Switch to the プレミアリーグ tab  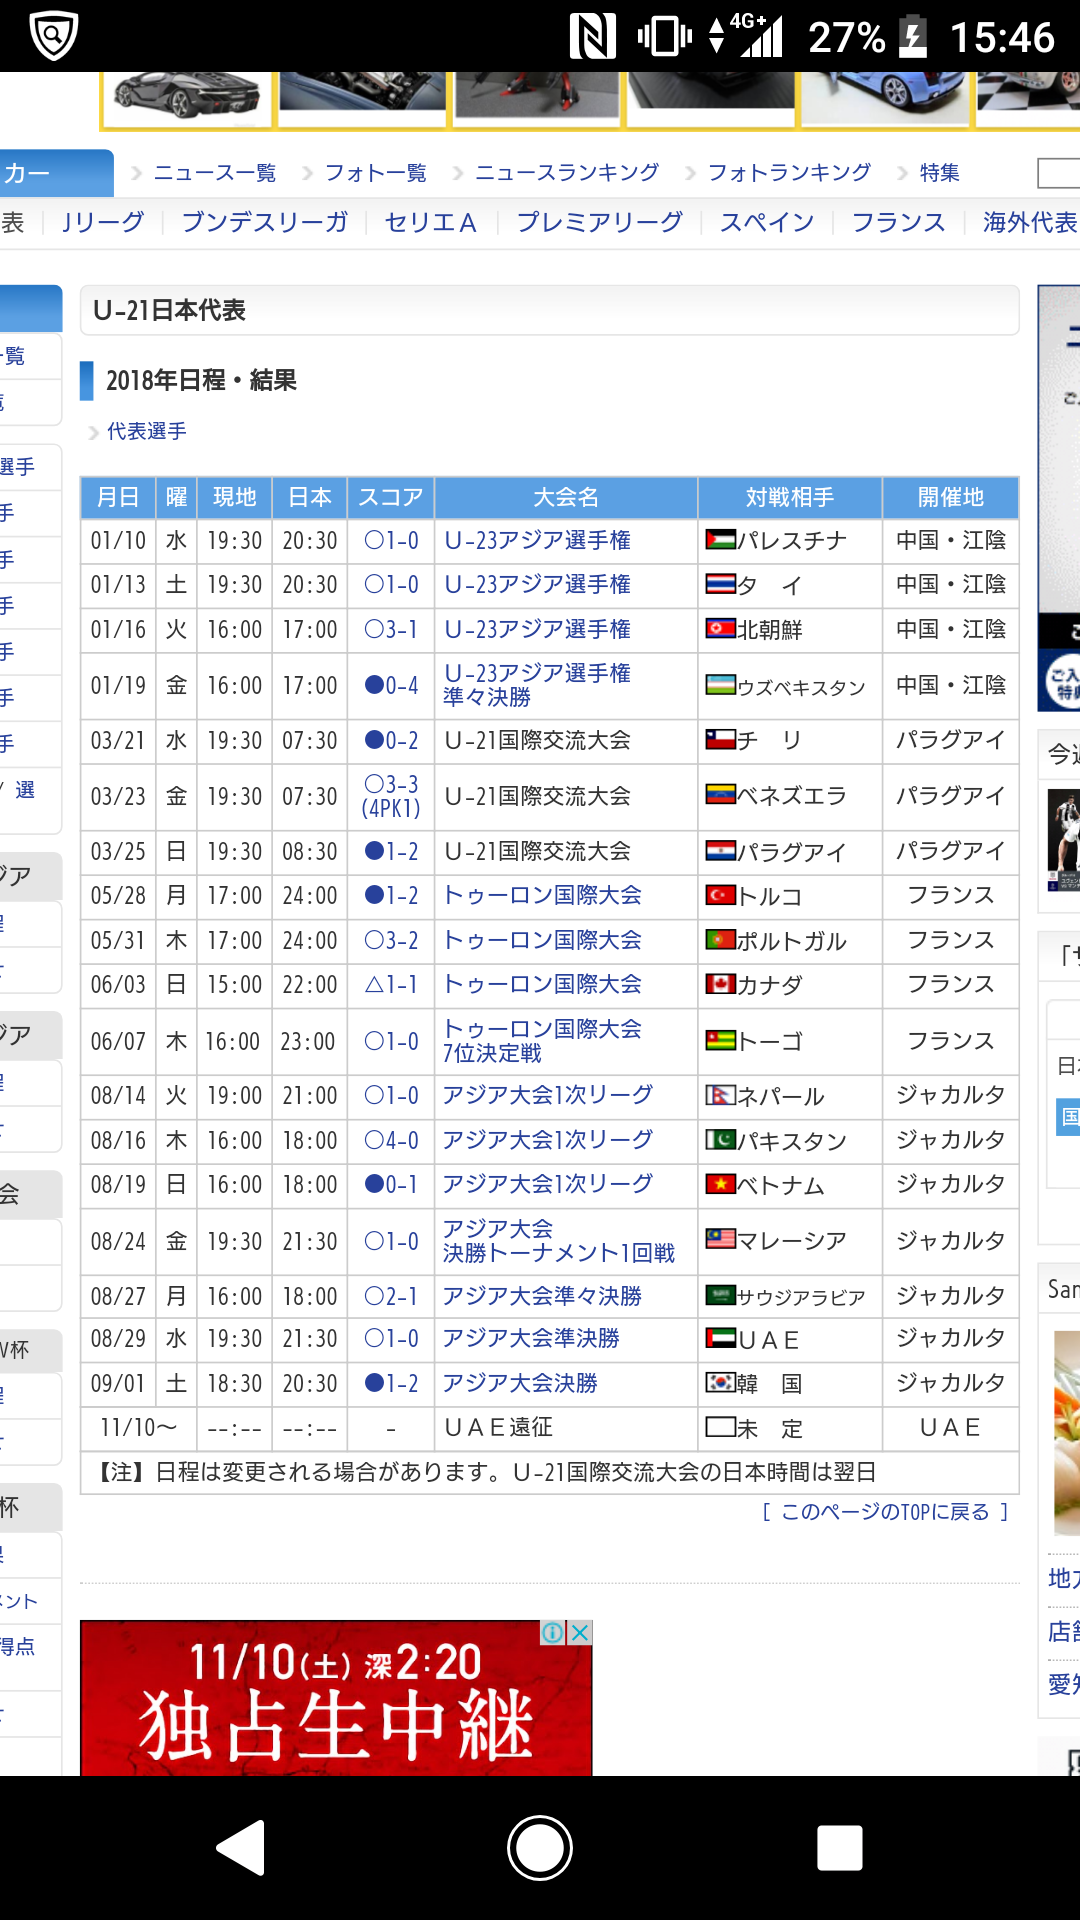point(599,222)
